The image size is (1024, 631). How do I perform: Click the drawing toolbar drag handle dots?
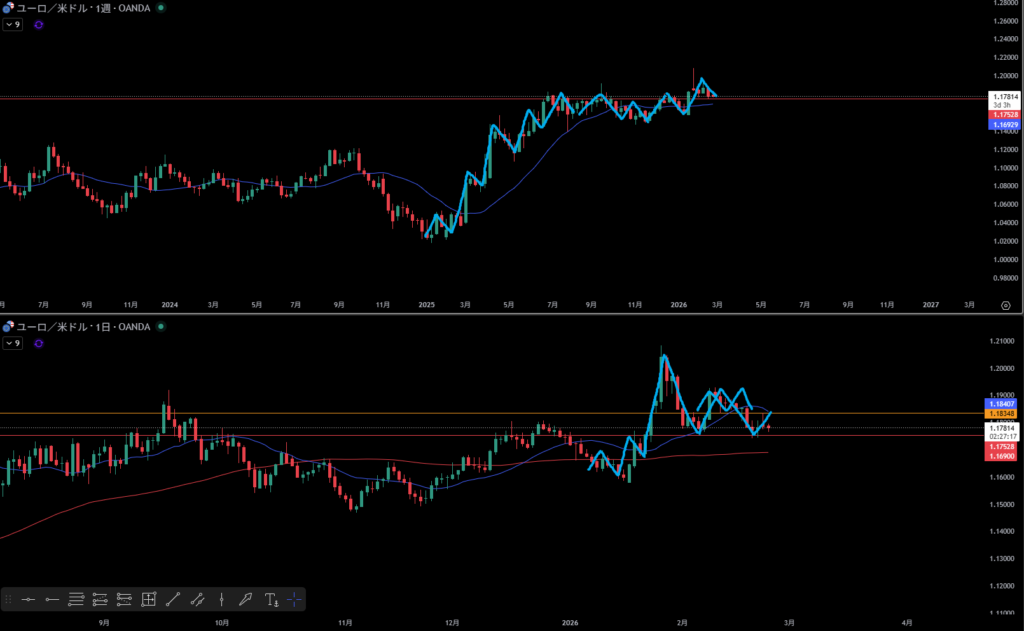(x=9, y=599)
